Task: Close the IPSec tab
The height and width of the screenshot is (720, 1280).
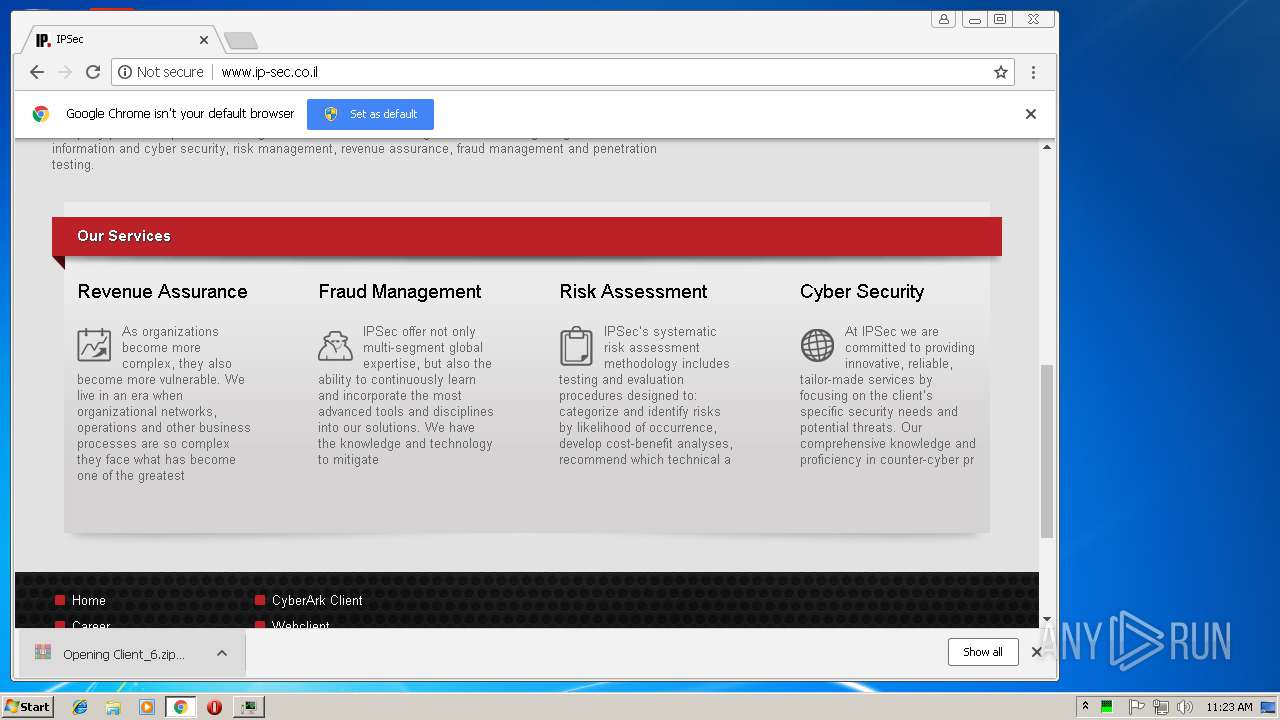Action: [x=204, y=40]
